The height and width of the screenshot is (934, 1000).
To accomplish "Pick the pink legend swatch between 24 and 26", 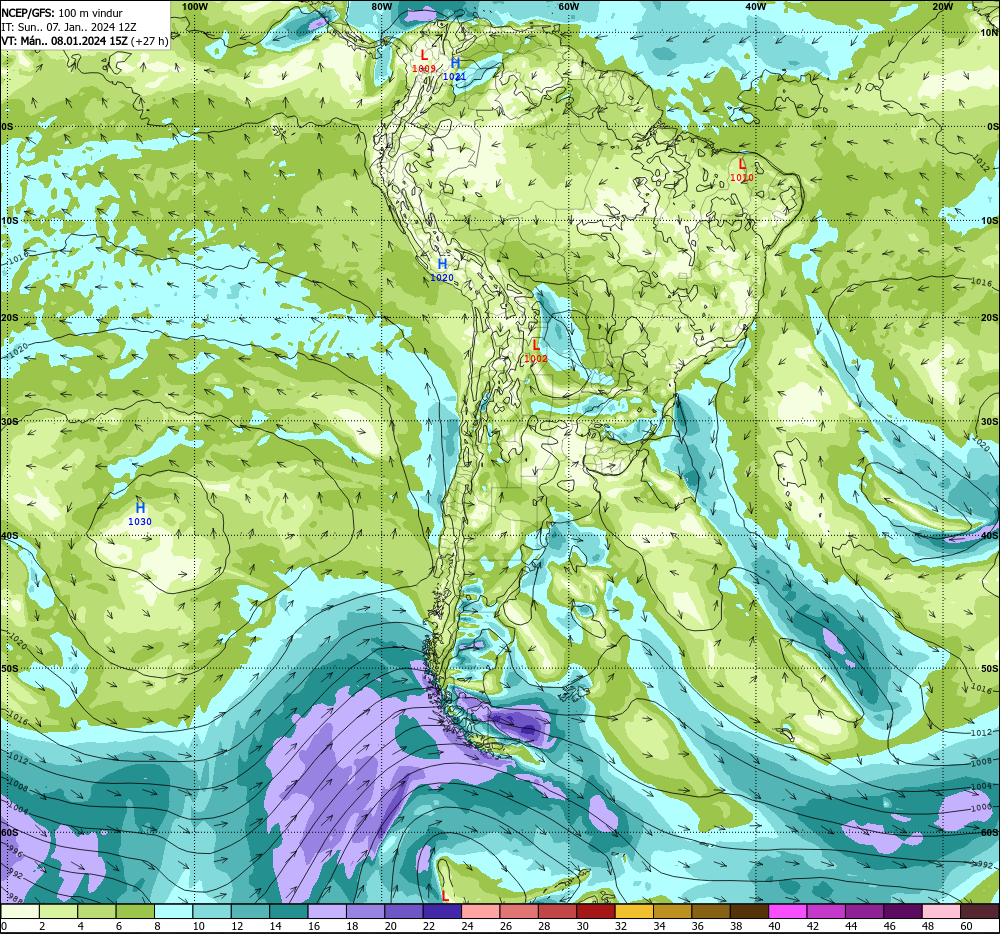I will click(481, 911).
